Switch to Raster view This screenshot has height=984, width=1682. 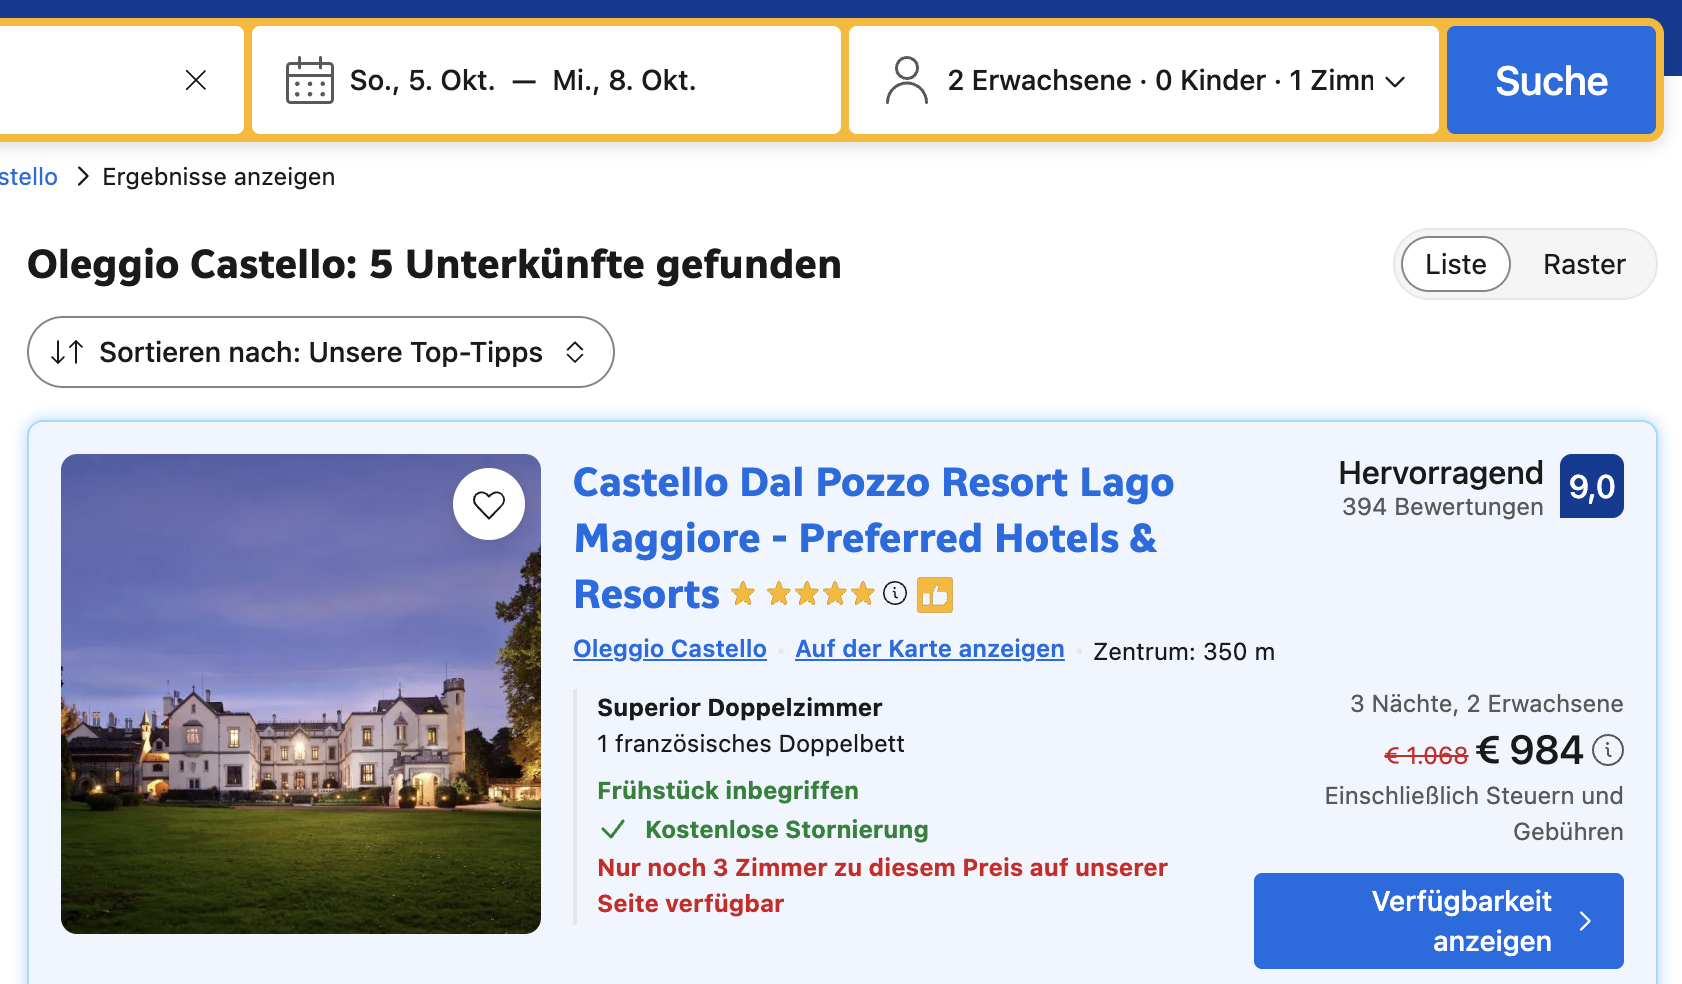point(1584,264)
